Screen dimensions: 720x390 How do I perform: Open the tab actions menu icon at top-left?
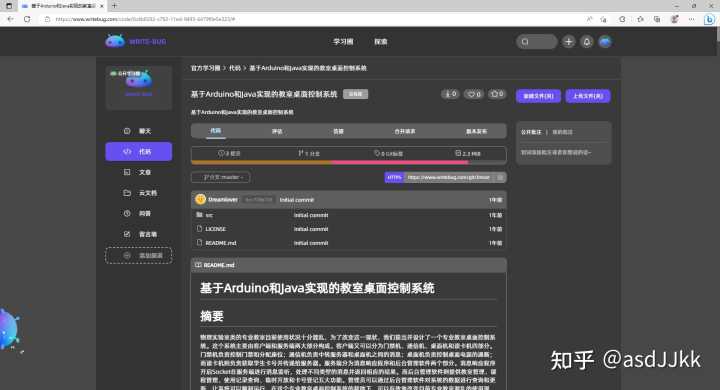click(9, 6)
